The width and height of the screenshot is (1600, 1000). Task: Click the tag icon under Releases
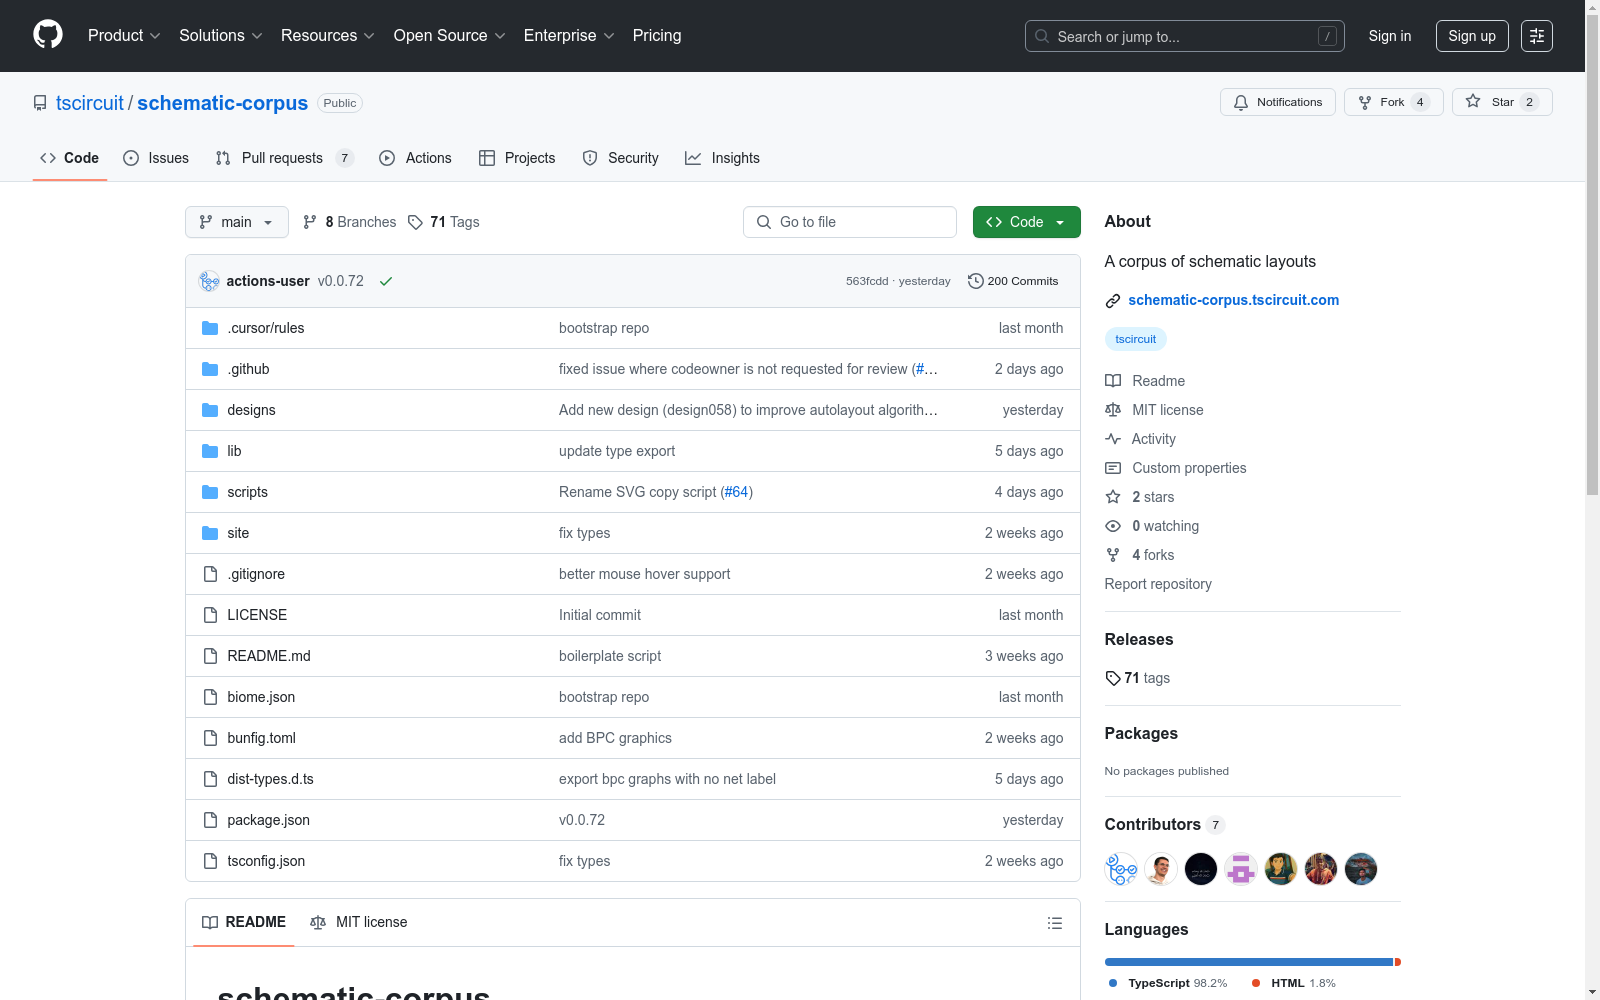pos(1113,678)
